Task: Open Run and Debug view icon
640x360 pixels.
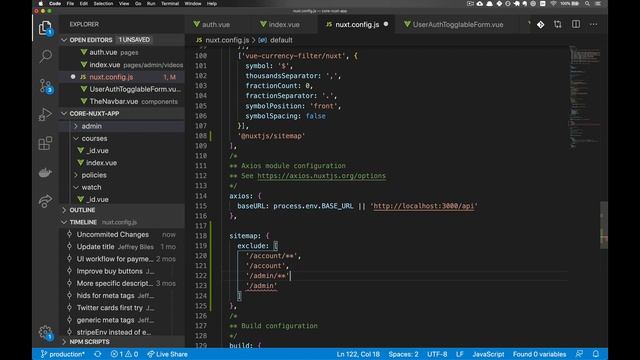Action: tap(45, 114)
